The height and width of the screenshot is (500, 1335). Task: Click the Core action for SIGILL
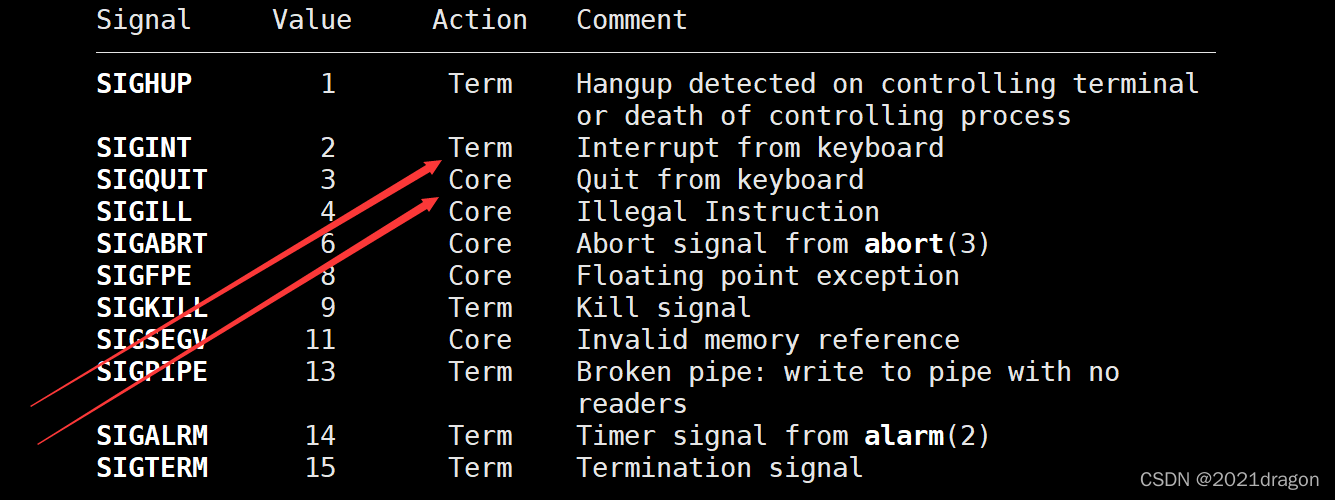pyautogui.click(x=480, y=212)
